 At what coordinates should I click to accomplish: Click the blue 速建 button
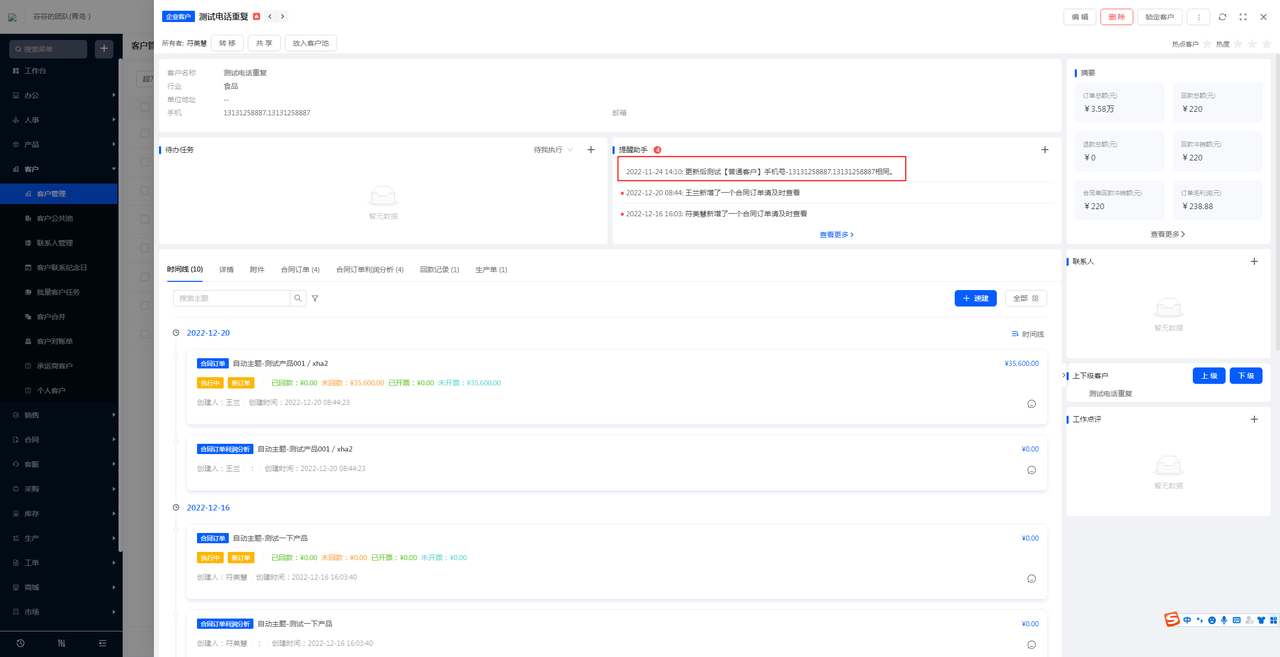point(975,298)
